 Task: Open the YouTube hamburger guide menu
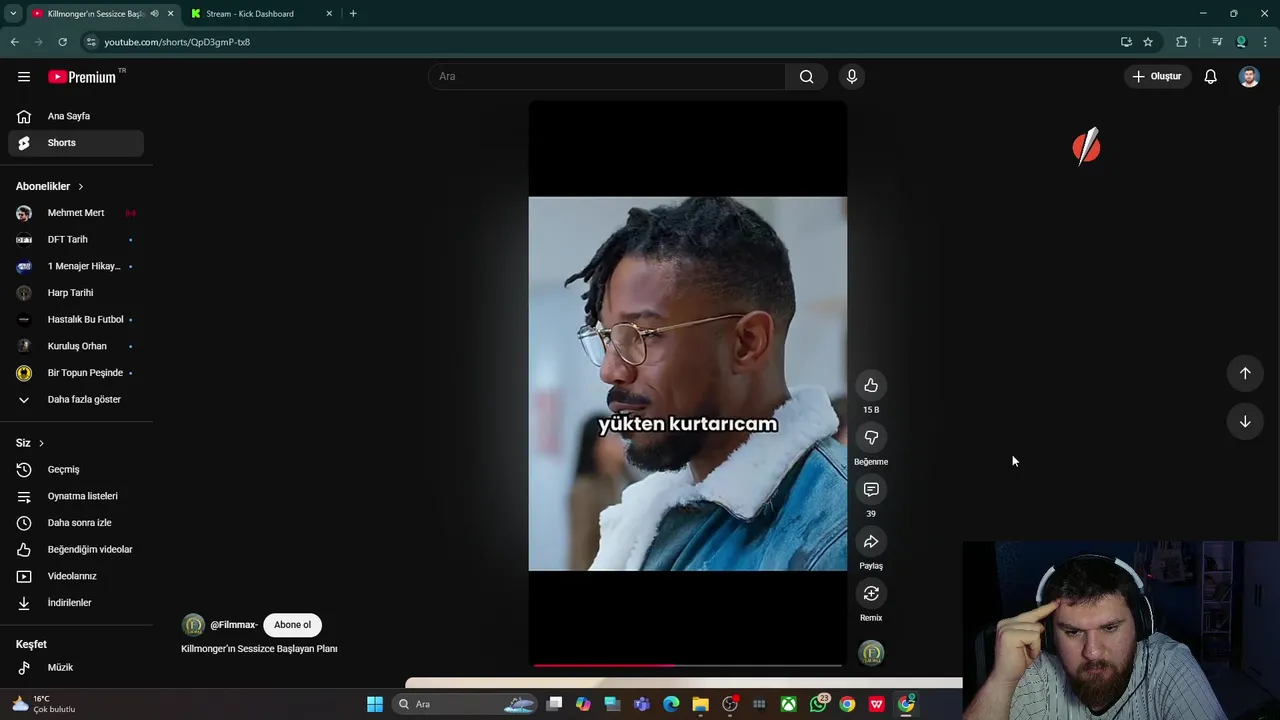(x=24, y=76)
